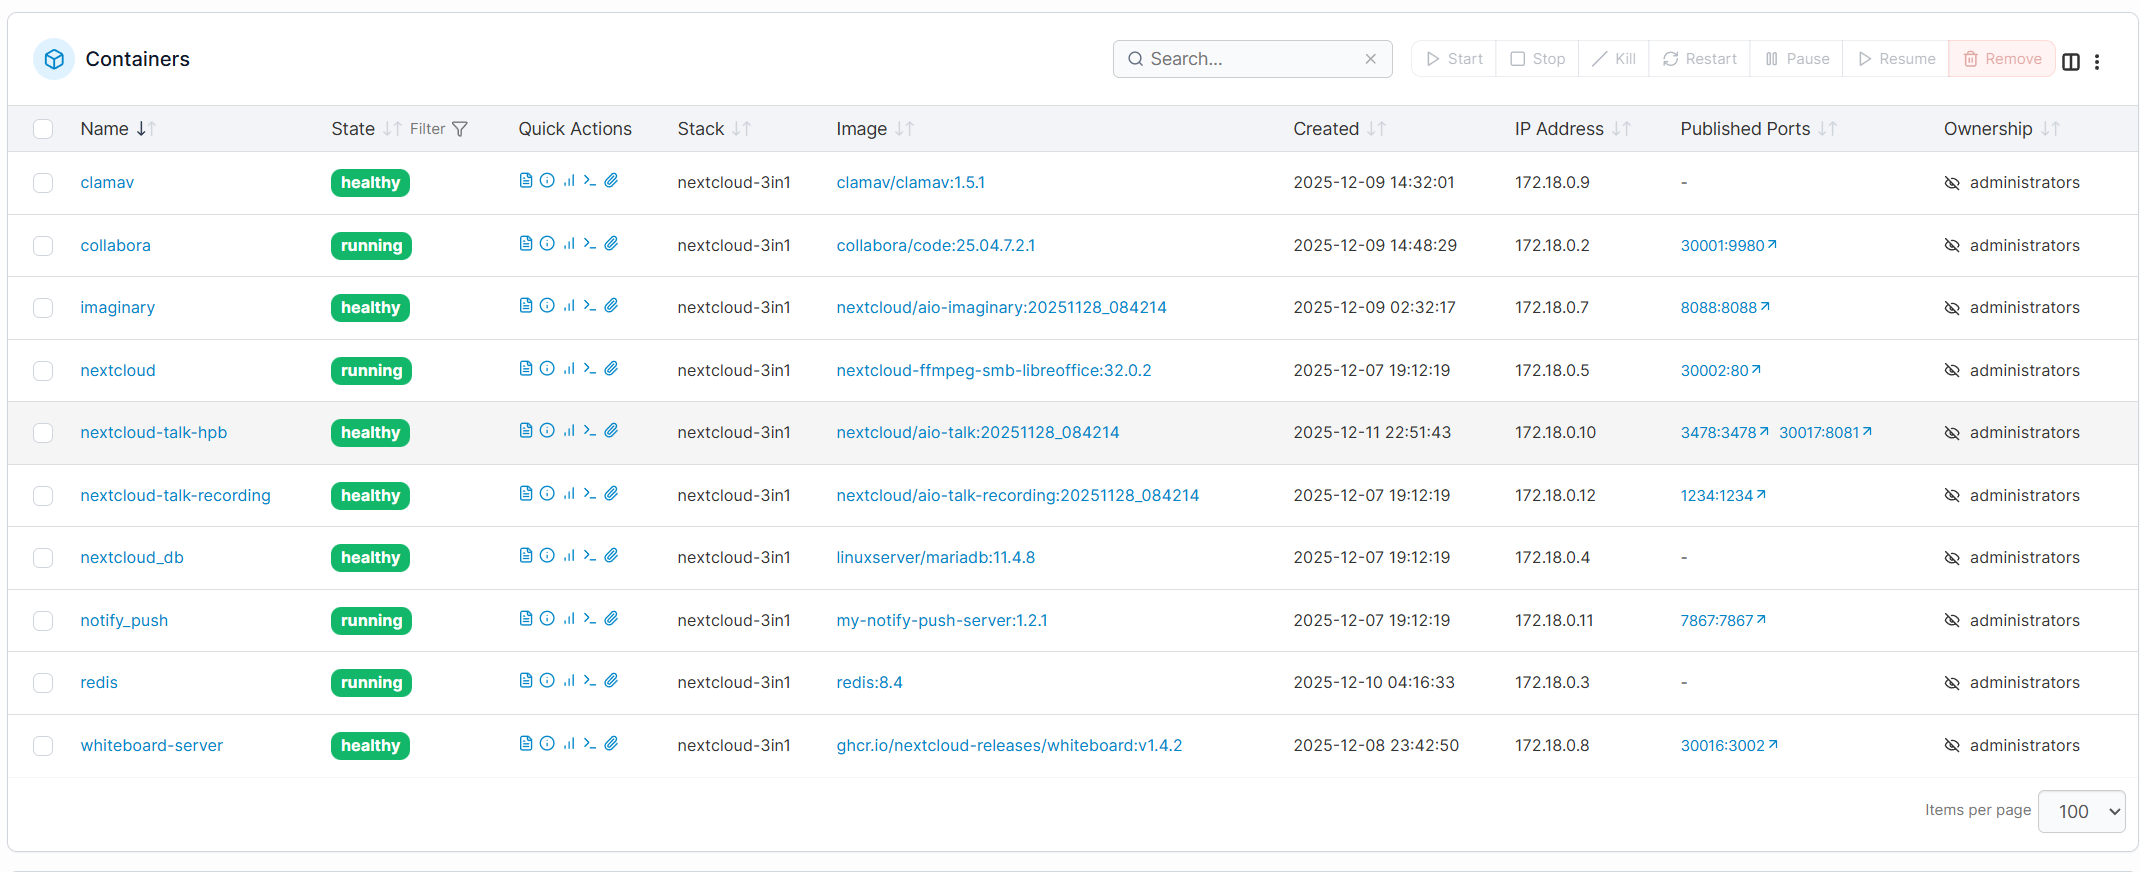This screenshot has height=872, width=2140.
Task: Open the nextcloud-talk-recording container link
Action: (x=175, y=495)
